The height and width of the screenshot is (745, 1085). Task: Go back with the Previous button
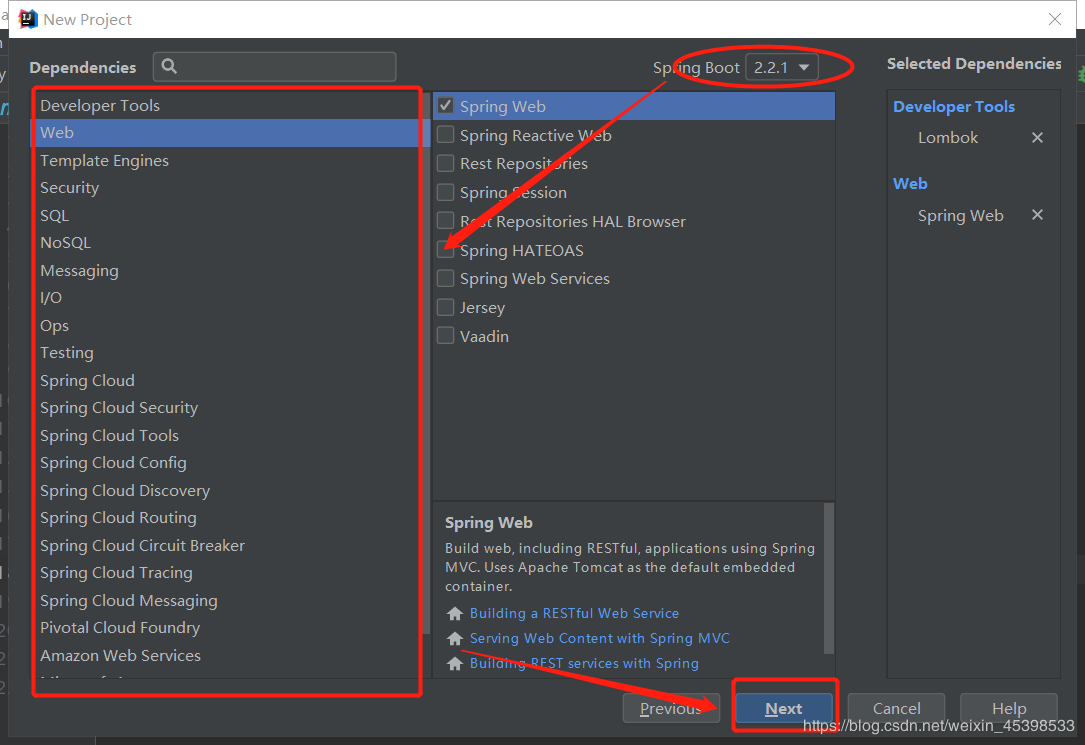671,708
